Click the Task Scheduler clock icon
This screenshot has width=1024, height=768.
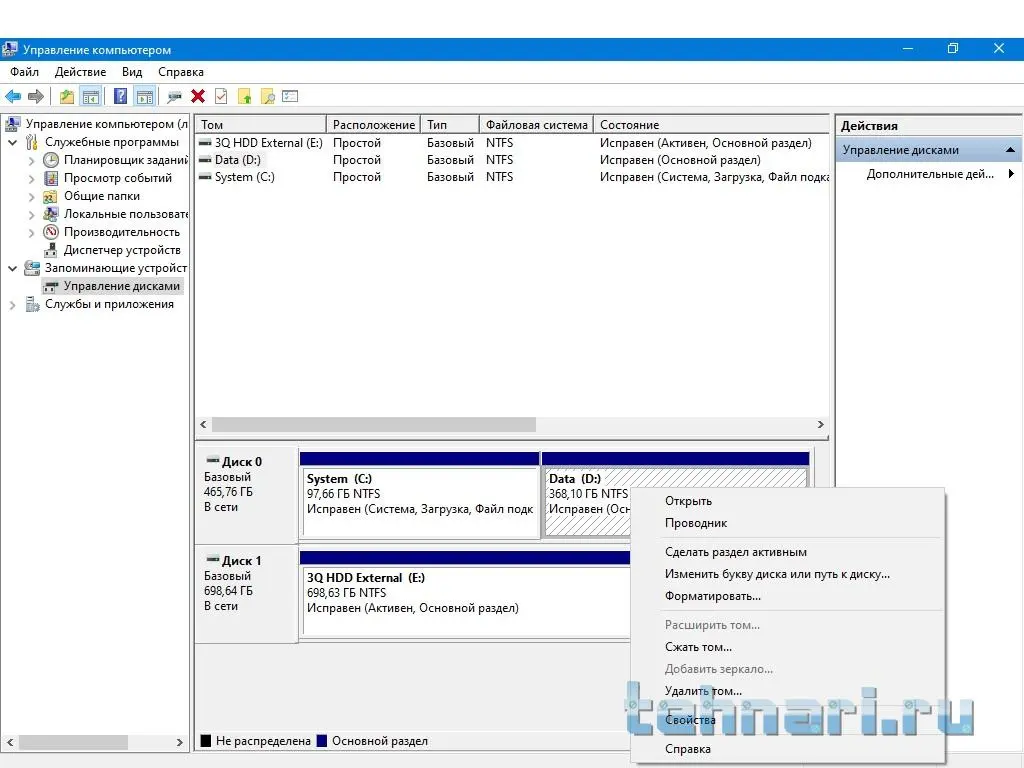(51, 160)
